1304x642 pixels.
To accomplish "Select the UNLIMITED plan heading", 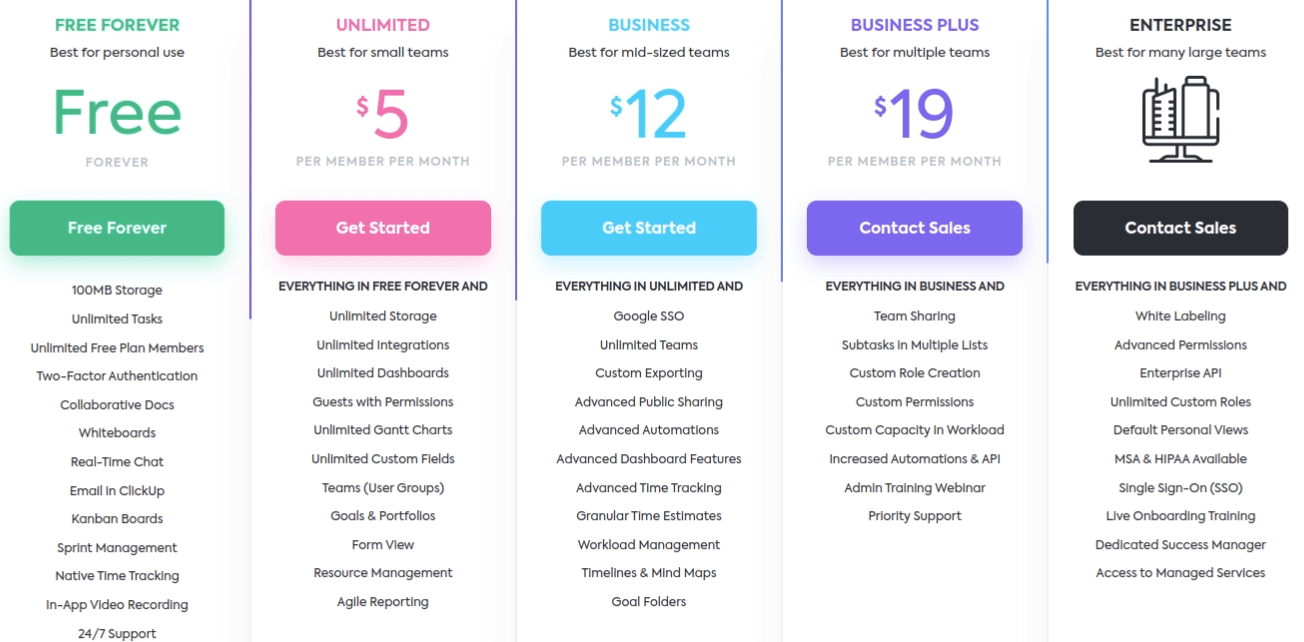I will (x=383, y=25).
